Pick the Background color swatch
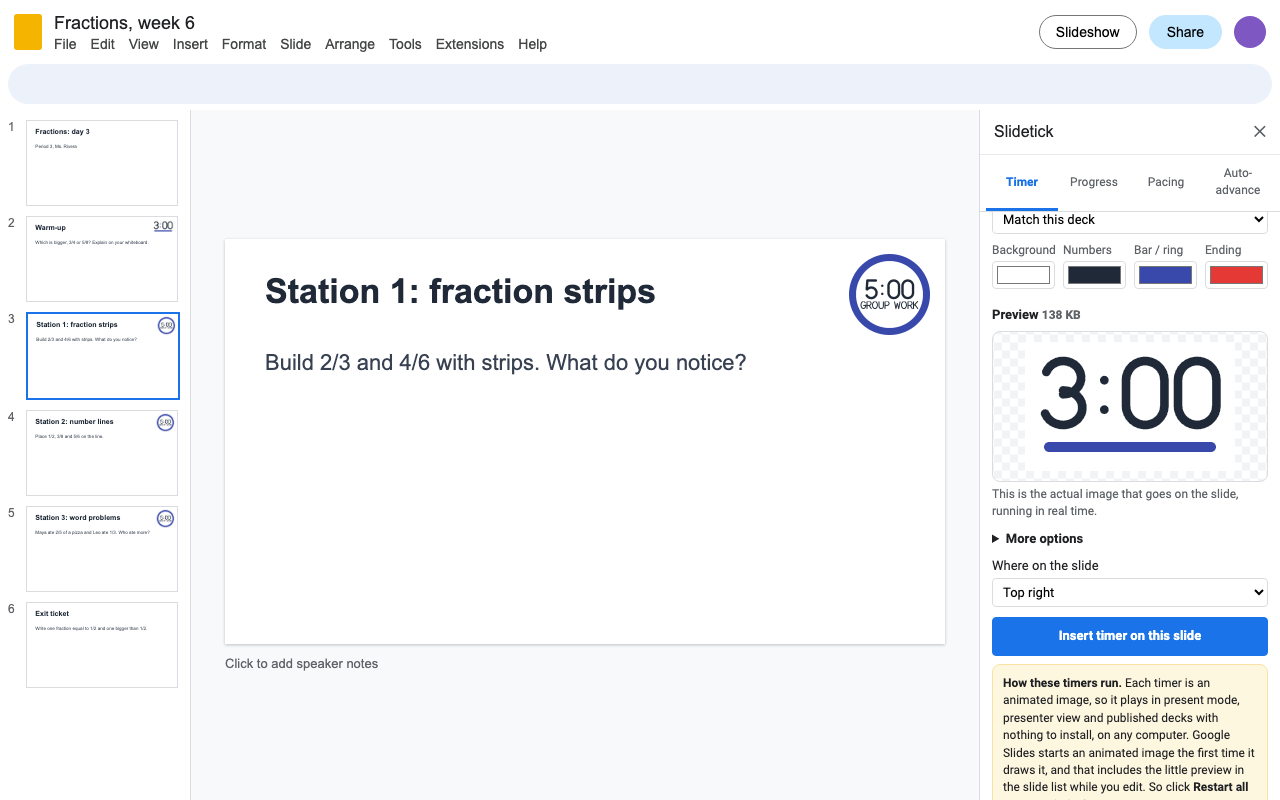 pyautogui.click(x=1024, y=275)
